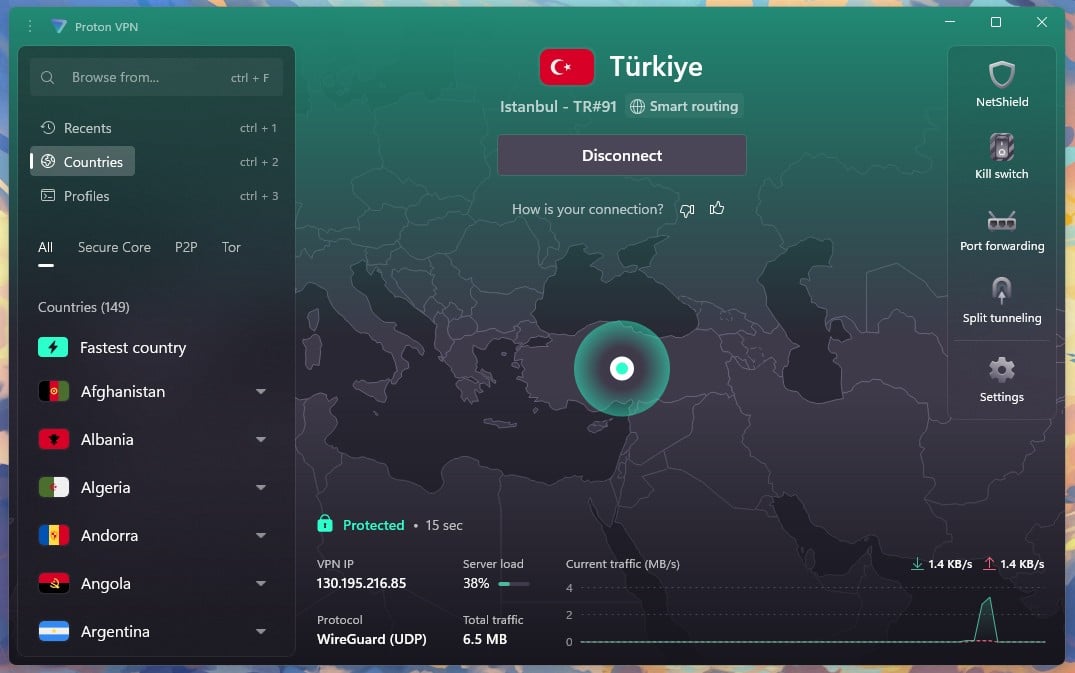Close the Proton VPN window
Screen dimensions: 1075x673
pyautogui.click(x=1041, y=22)
